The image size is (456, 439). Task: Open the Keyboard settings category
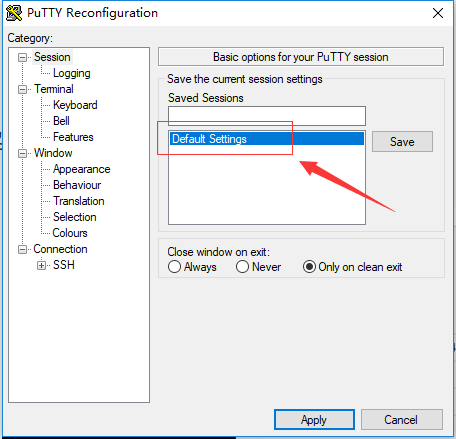pyautogui.click(x=75, y=105)
